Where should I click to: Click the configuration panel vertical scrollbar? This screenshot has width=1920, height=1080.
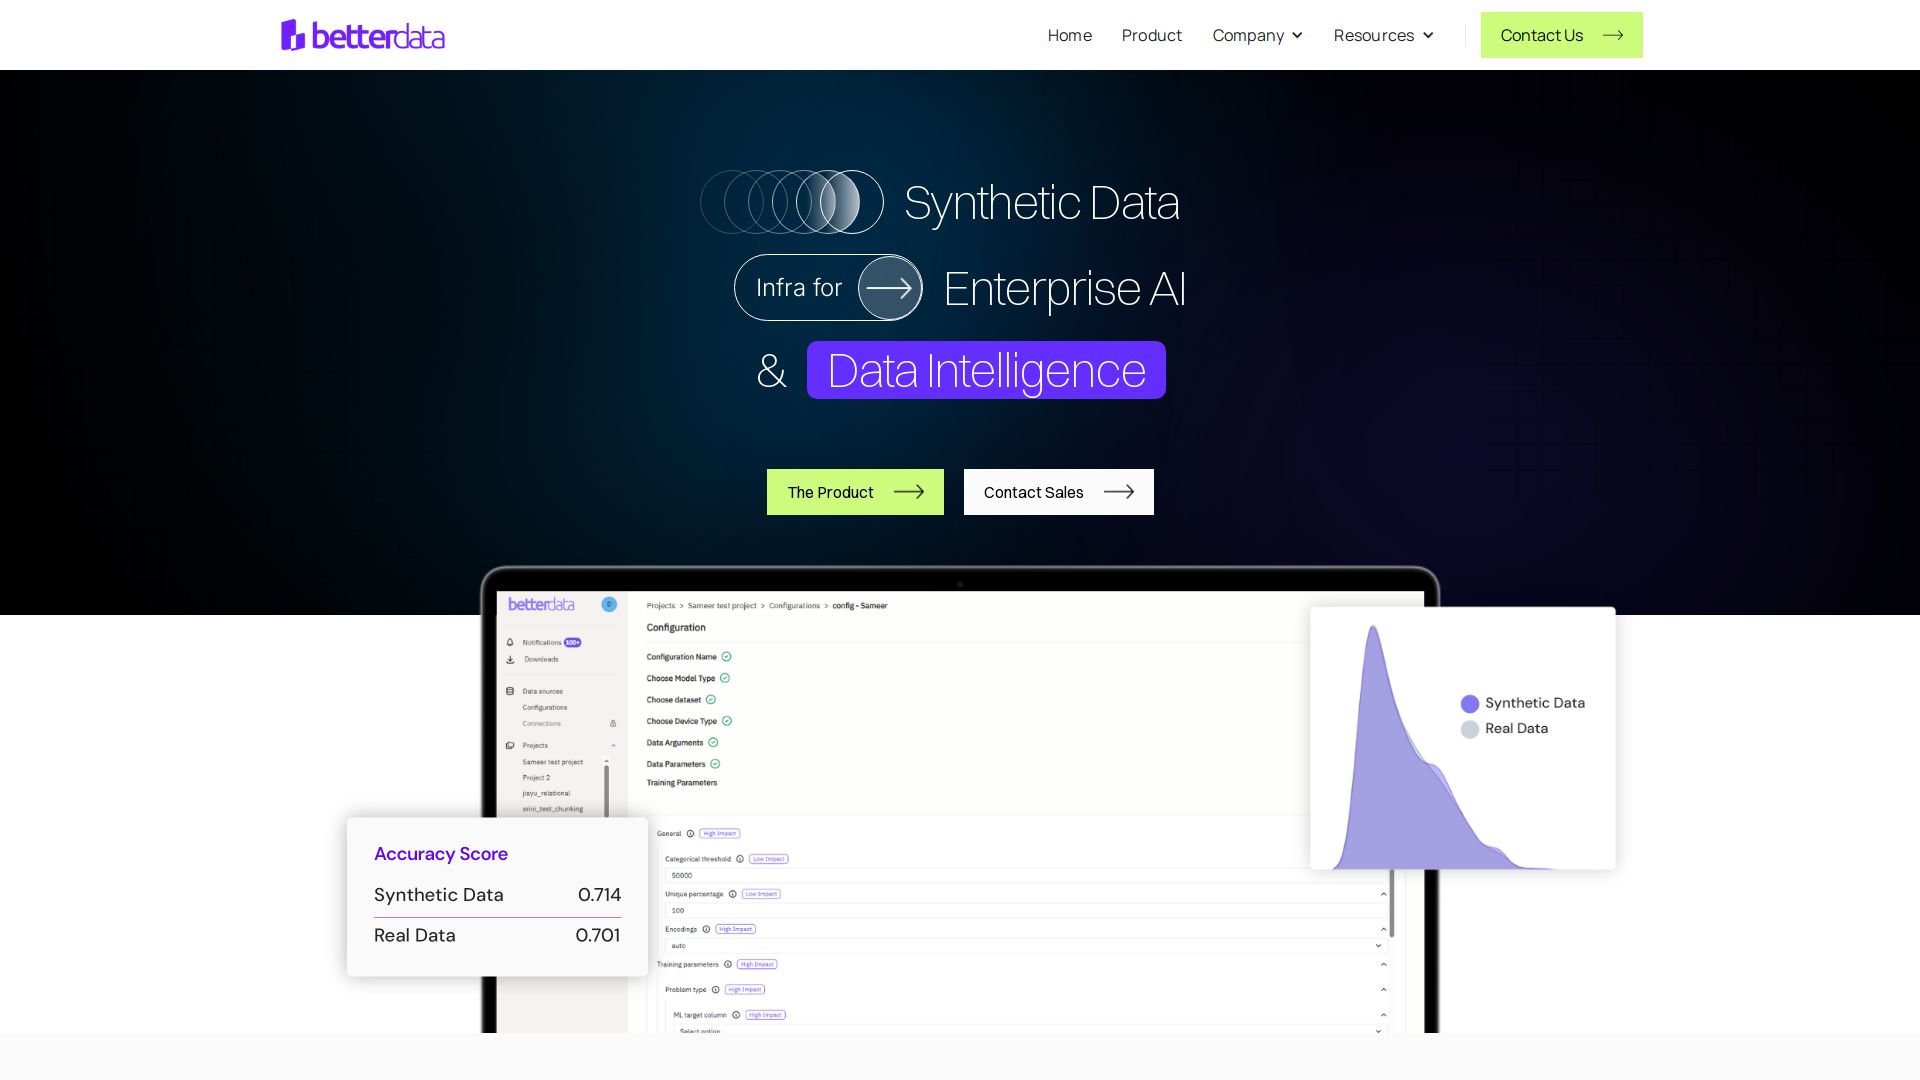pyautogui.click(x=1391, y=902)
